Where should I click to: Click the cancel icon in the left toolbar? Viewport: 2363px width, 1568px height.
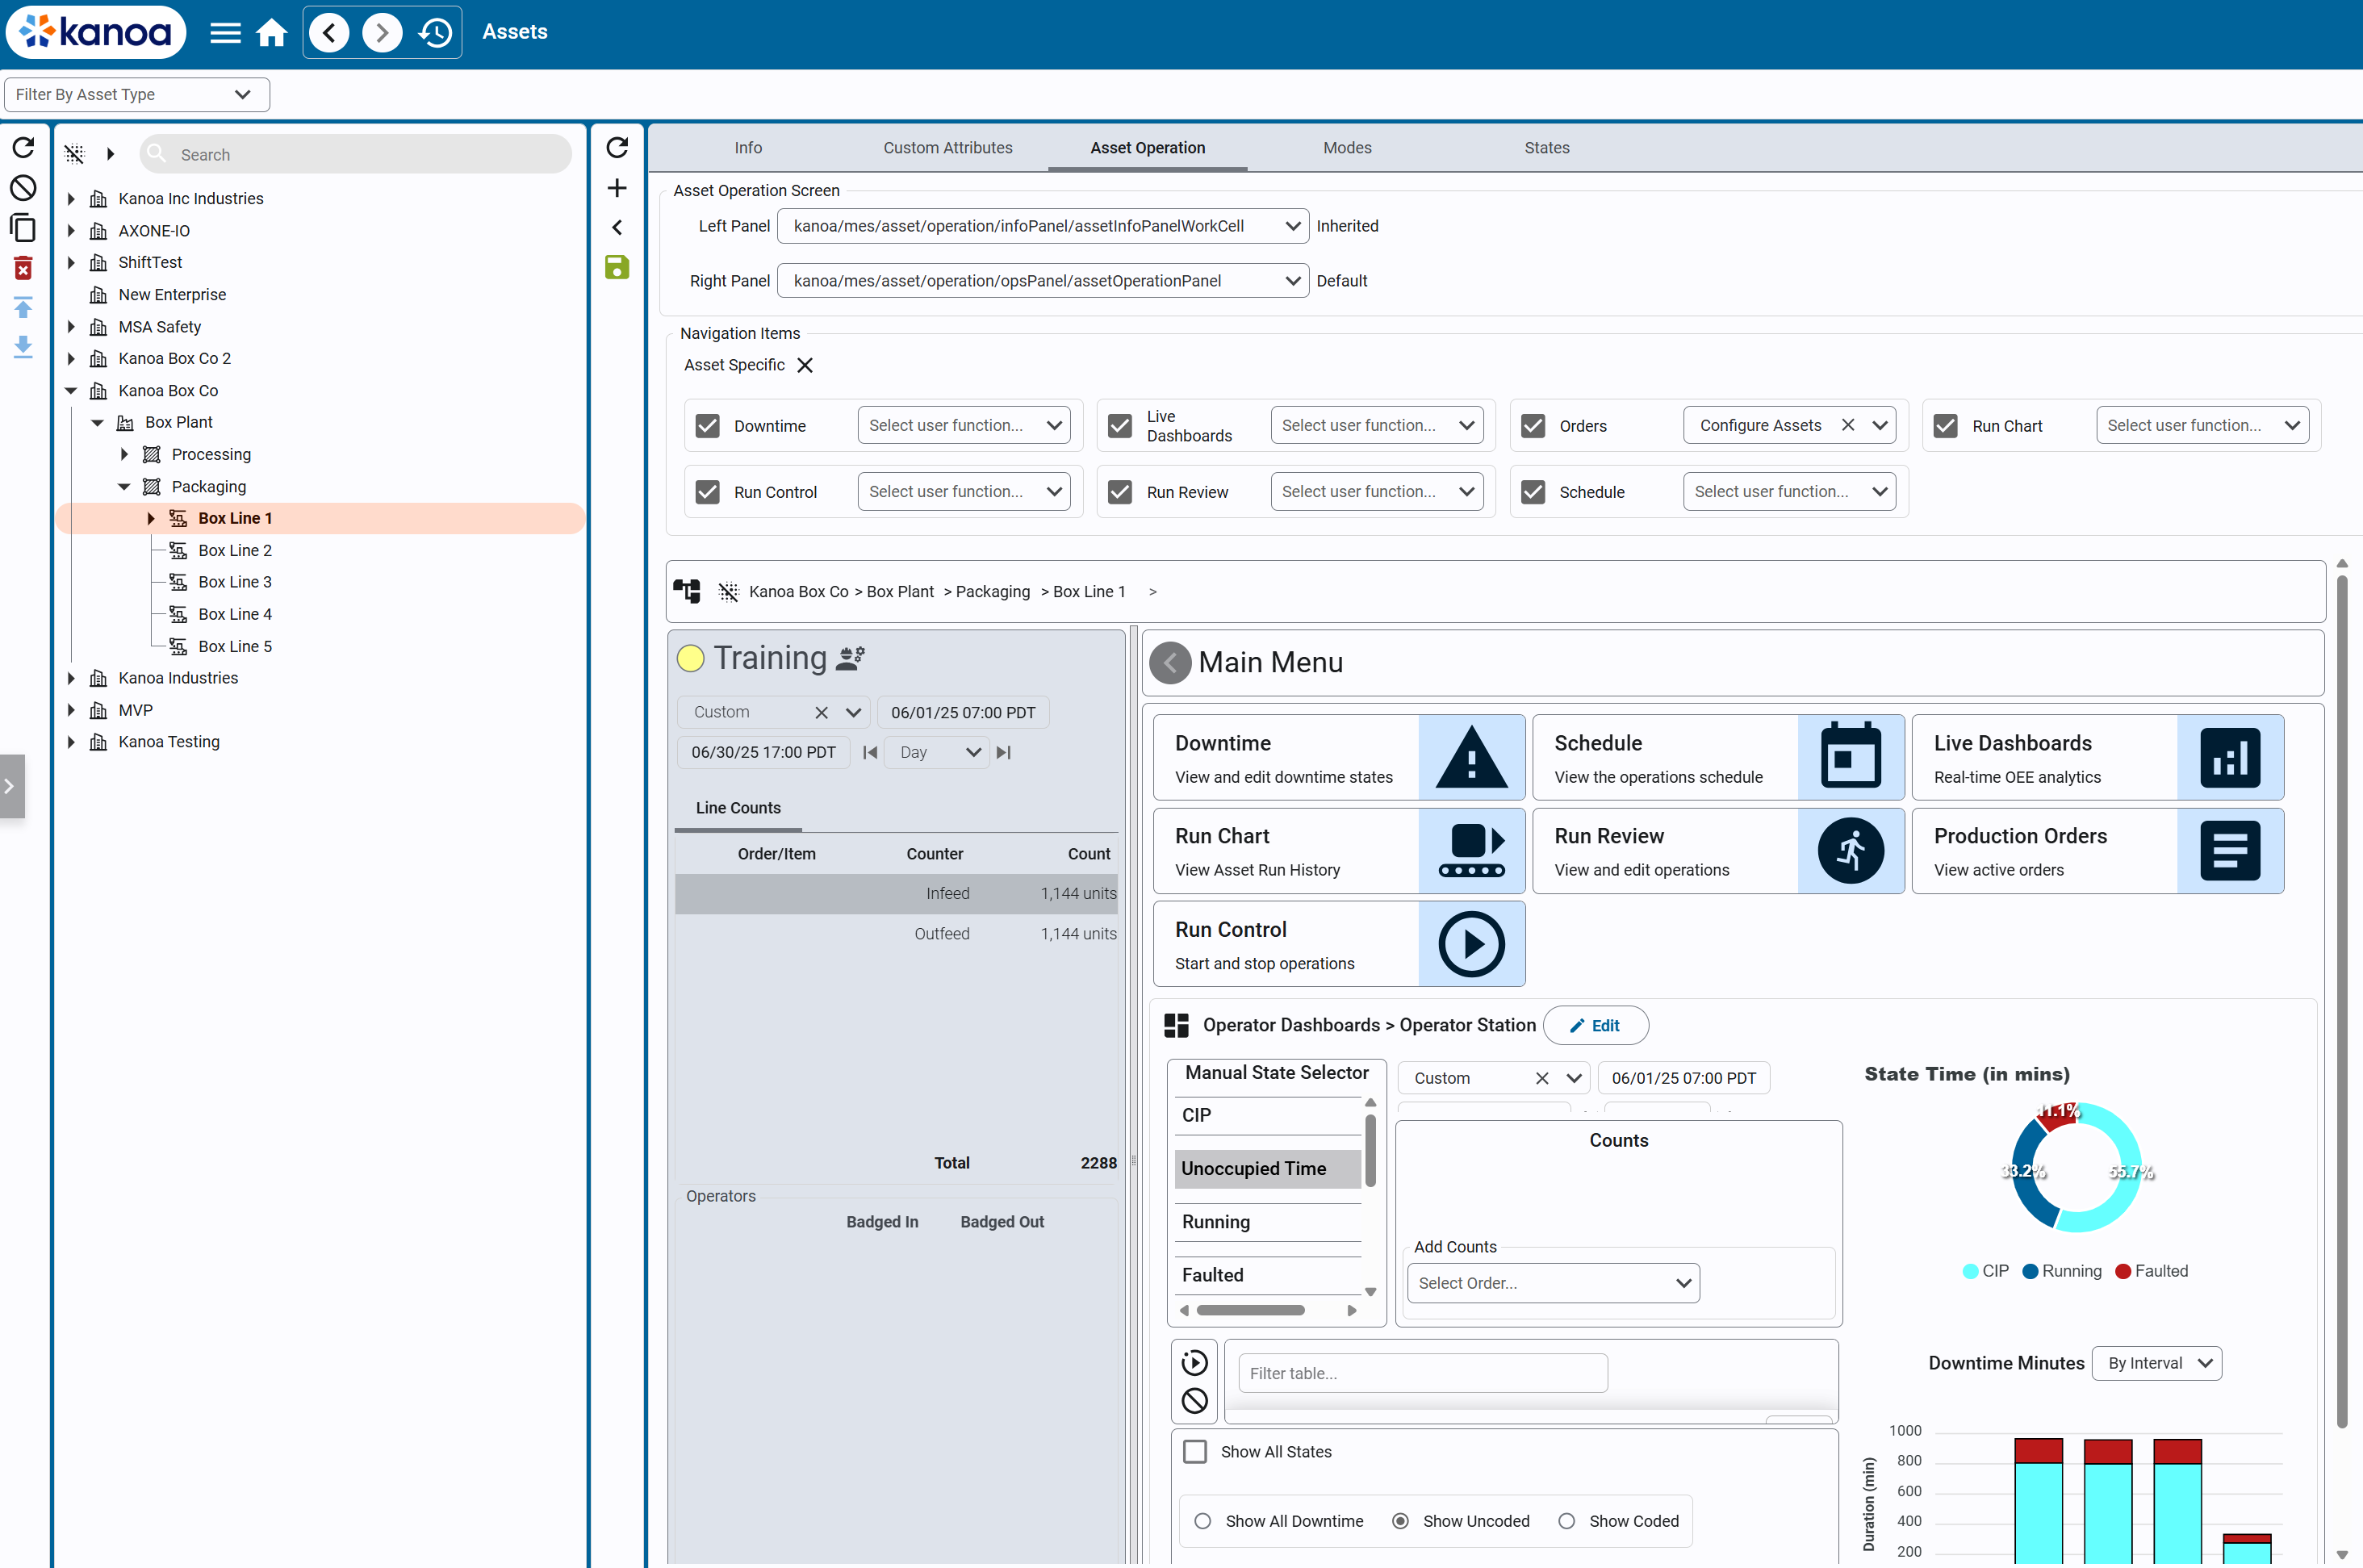tap(23, 188)
